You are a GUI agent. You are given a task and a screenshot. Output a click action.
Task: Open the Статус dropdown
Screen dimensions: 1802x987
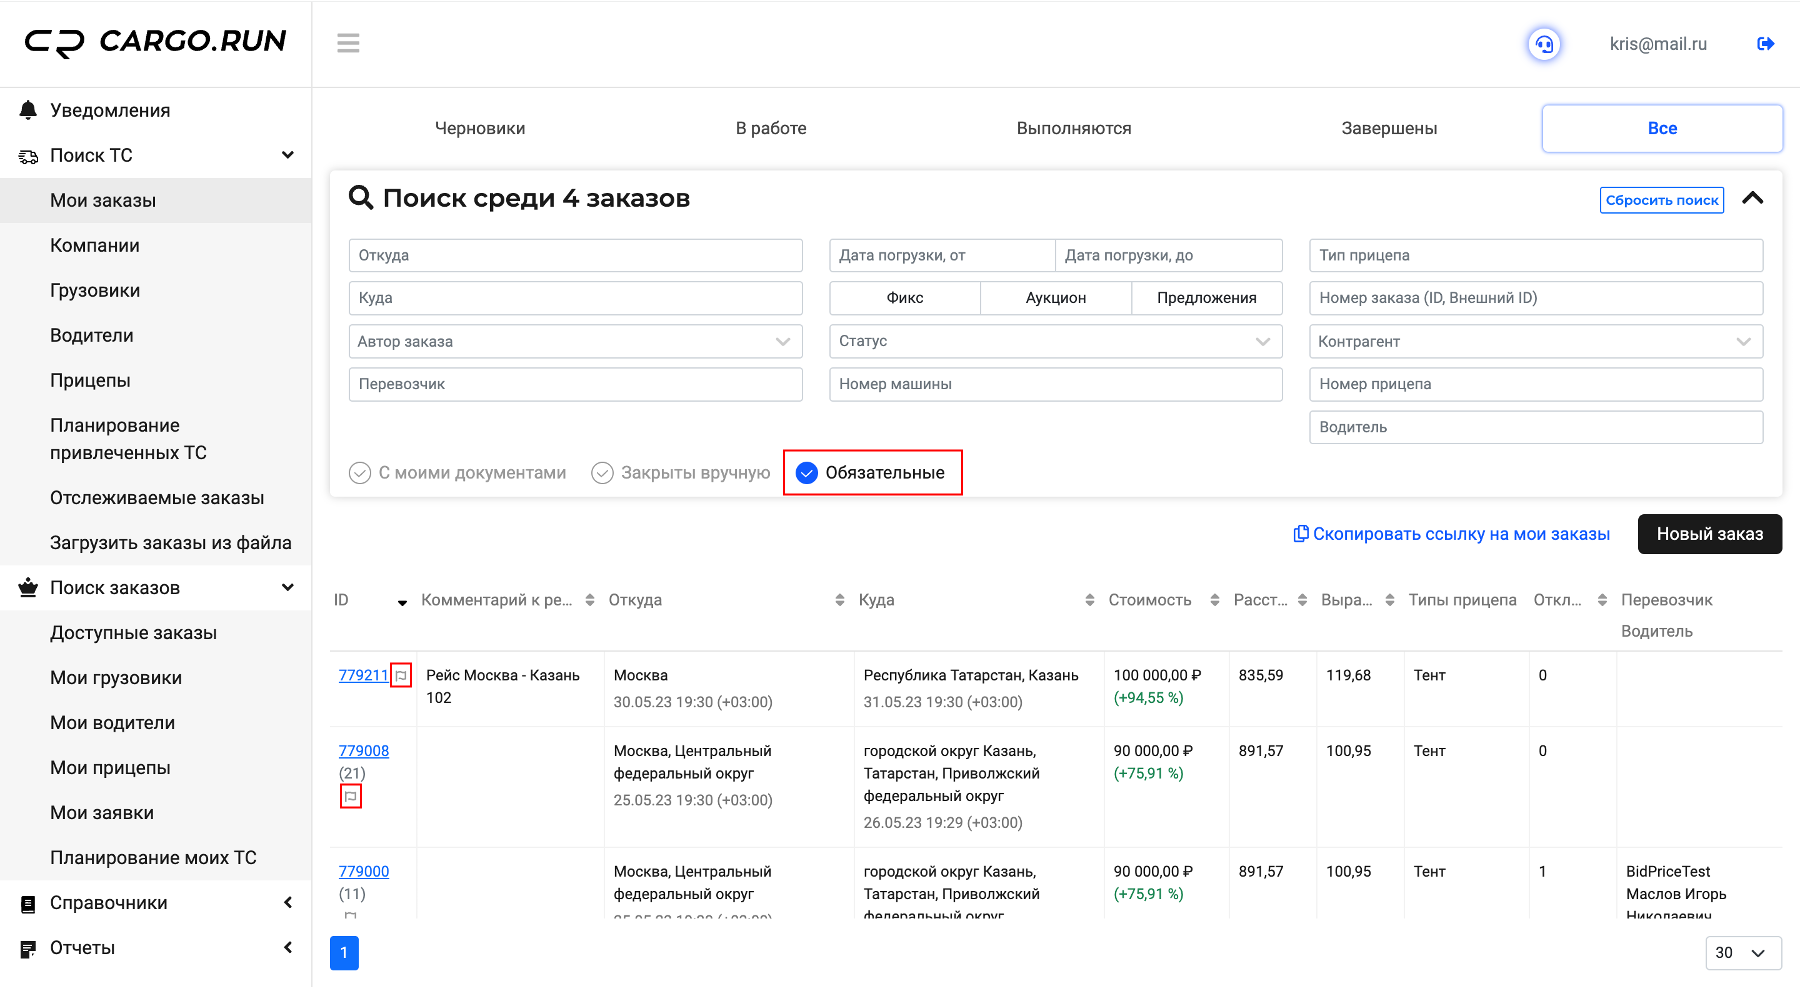(x=1056, y=341)
